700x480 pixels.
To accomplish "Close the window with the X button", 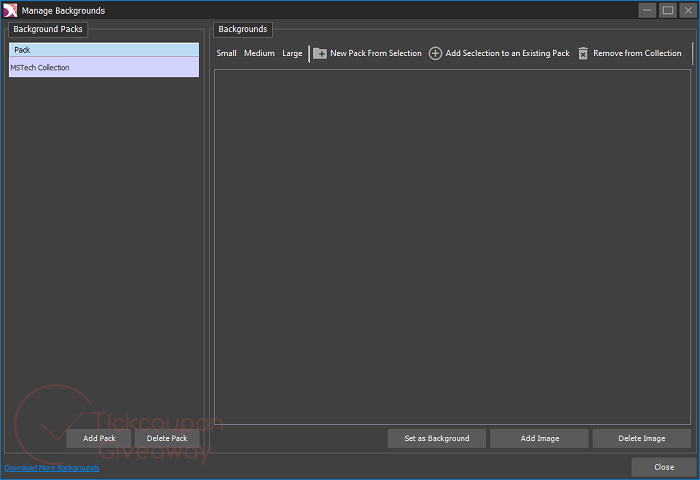I will pos(688,10).
